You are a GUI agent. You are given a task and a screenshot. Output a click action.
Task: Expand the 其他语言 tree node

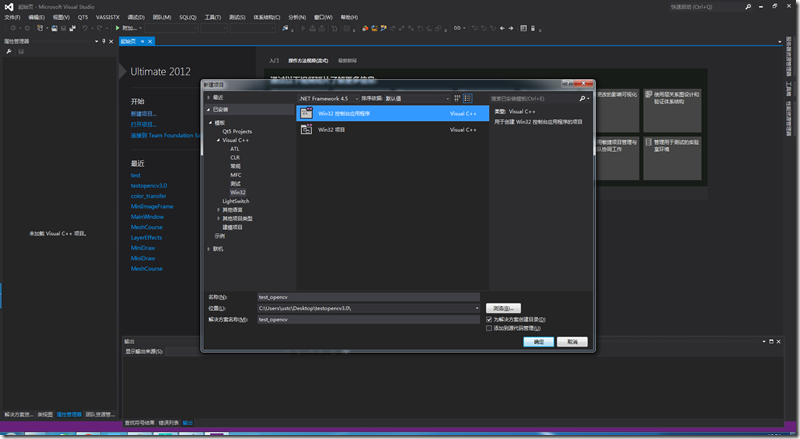(218, 210)
